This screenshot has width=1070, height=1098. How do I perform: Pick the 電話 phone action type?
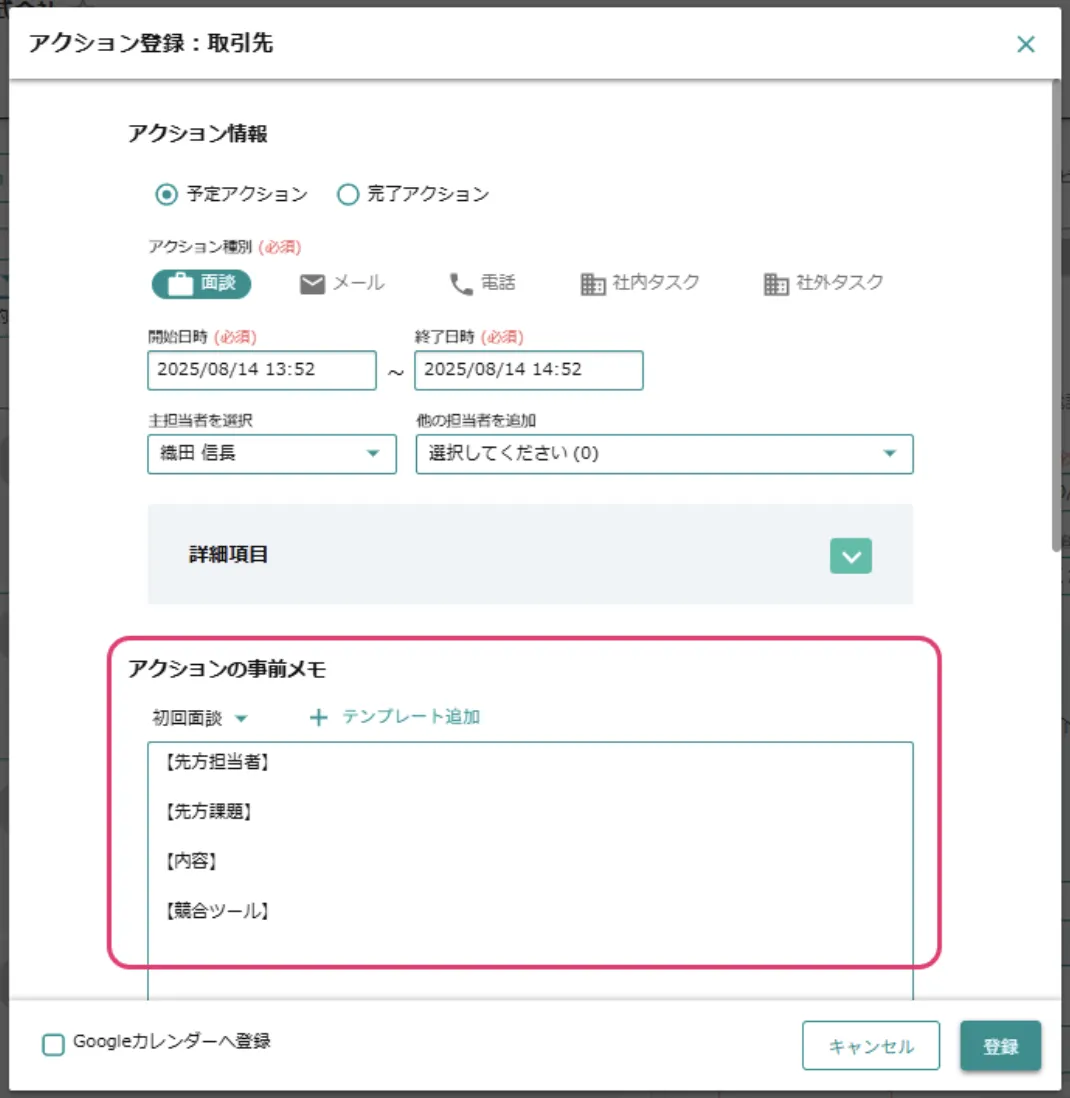(x=461, y=284)
